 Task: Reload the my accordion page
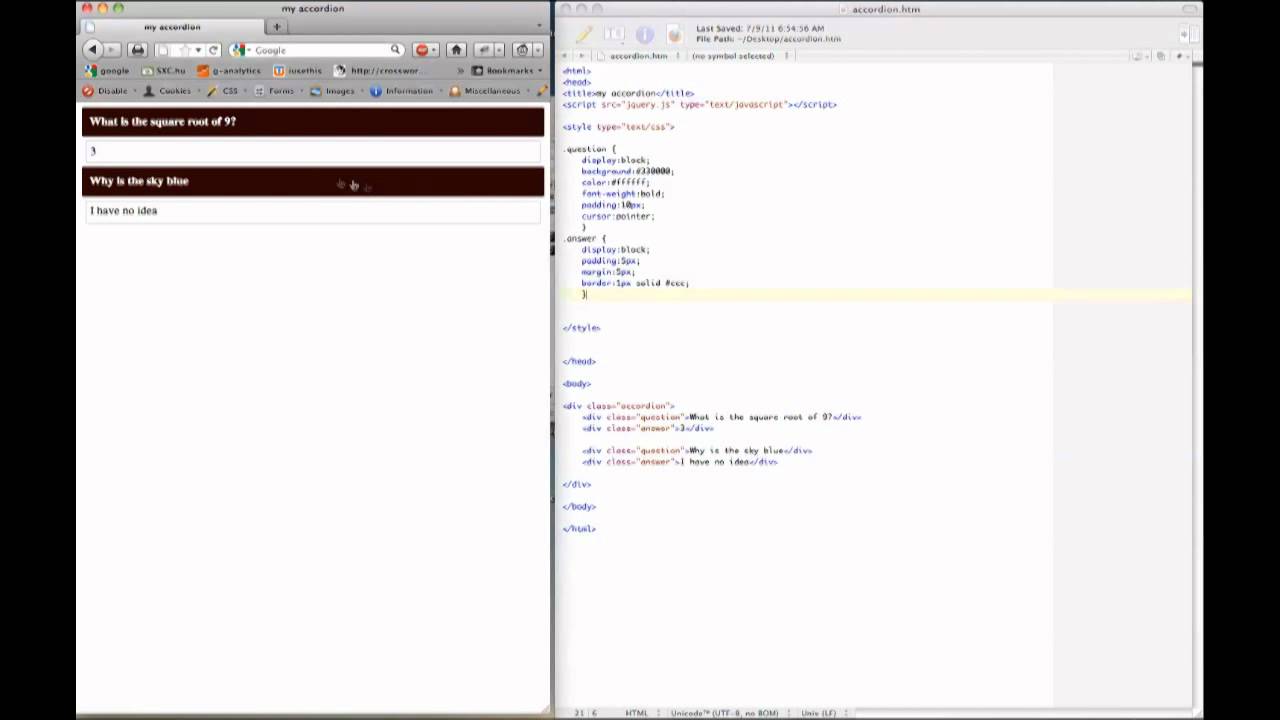point(213,50)
